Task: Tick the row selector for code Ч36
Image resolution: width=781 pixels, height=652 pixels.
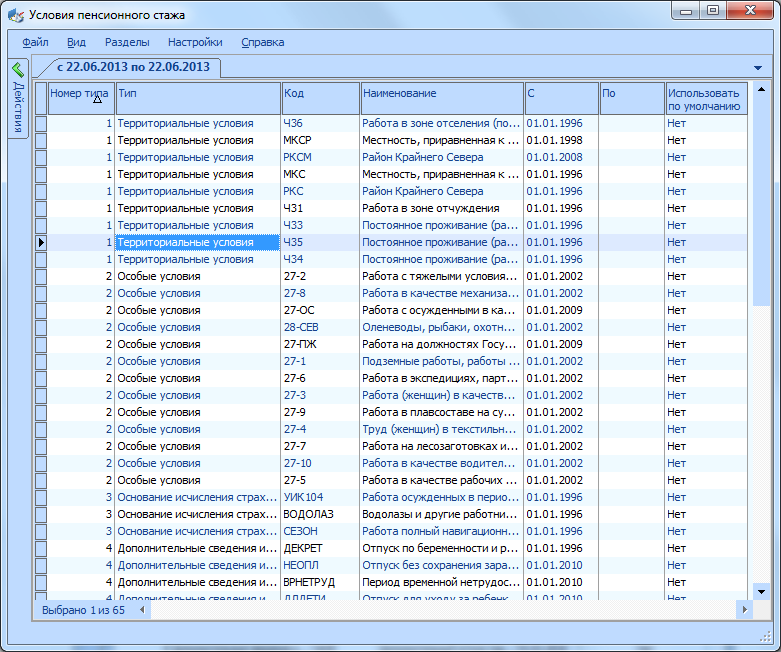Action: click(41, 124)
